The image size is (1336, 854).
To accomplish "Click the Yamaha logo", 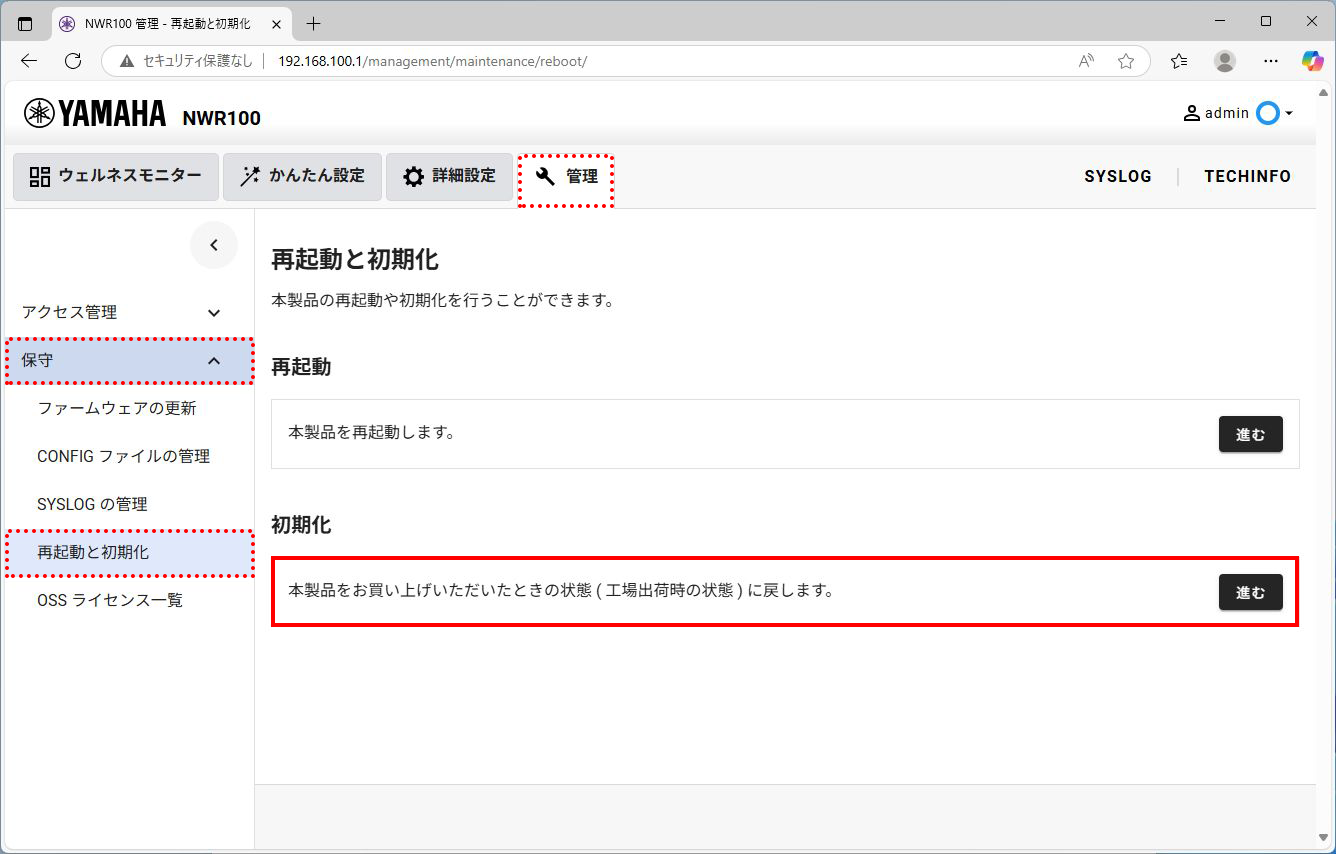I will [x=95, y=114].
